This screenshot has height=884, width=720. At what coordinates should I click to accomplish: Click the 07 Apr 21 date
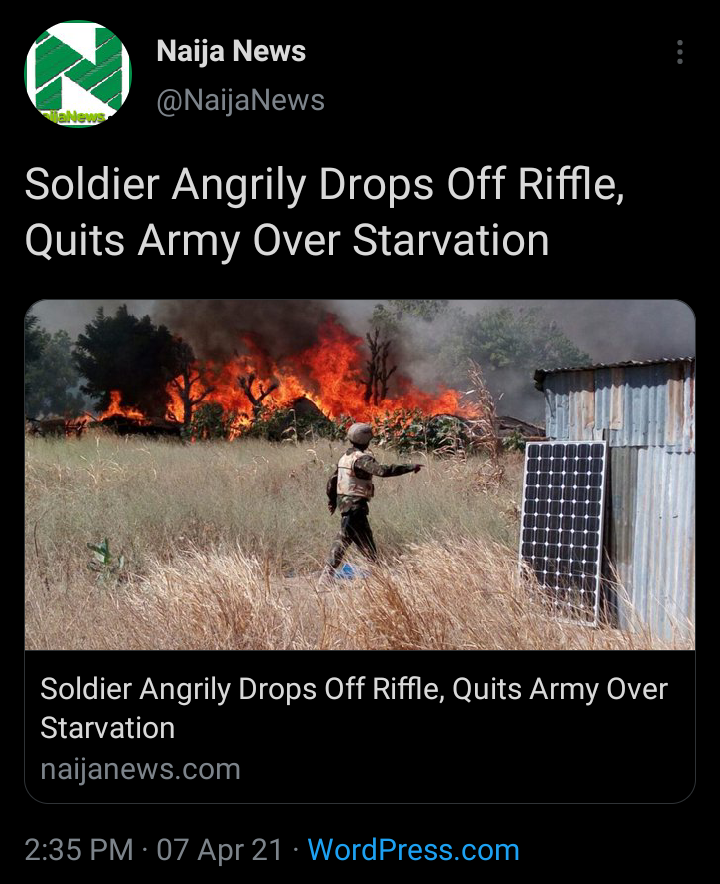pos(219,850)
